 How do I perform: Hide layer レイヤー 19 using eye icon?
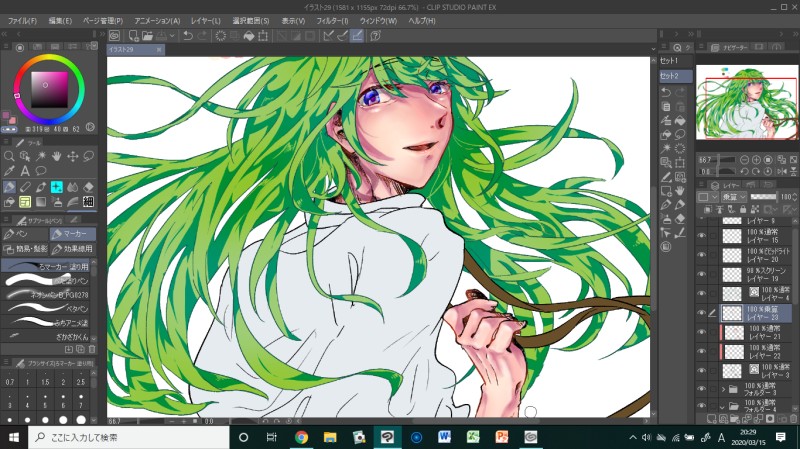702,275
